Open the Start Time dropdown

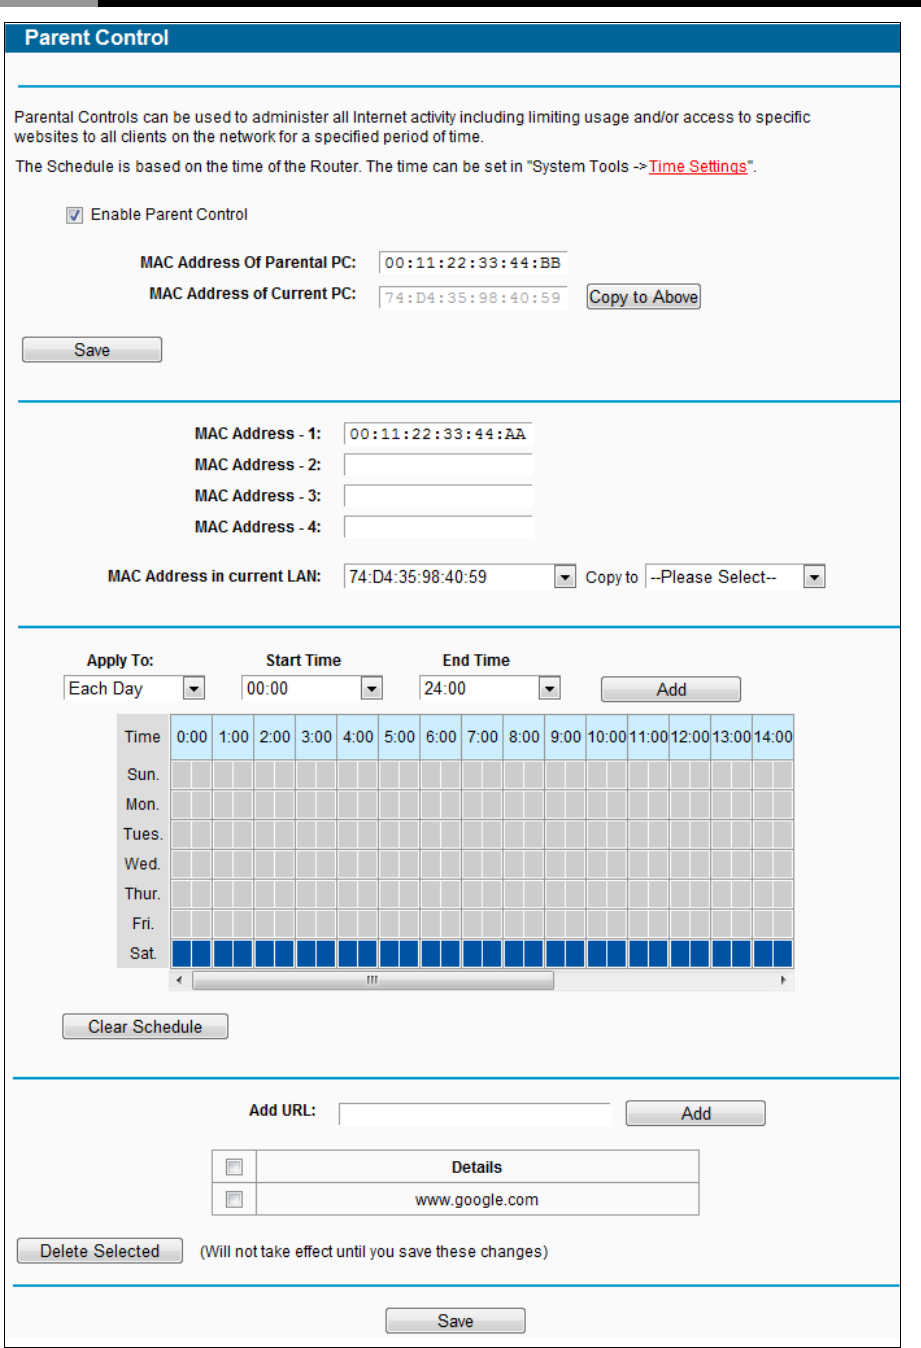(x=312, y=688)
